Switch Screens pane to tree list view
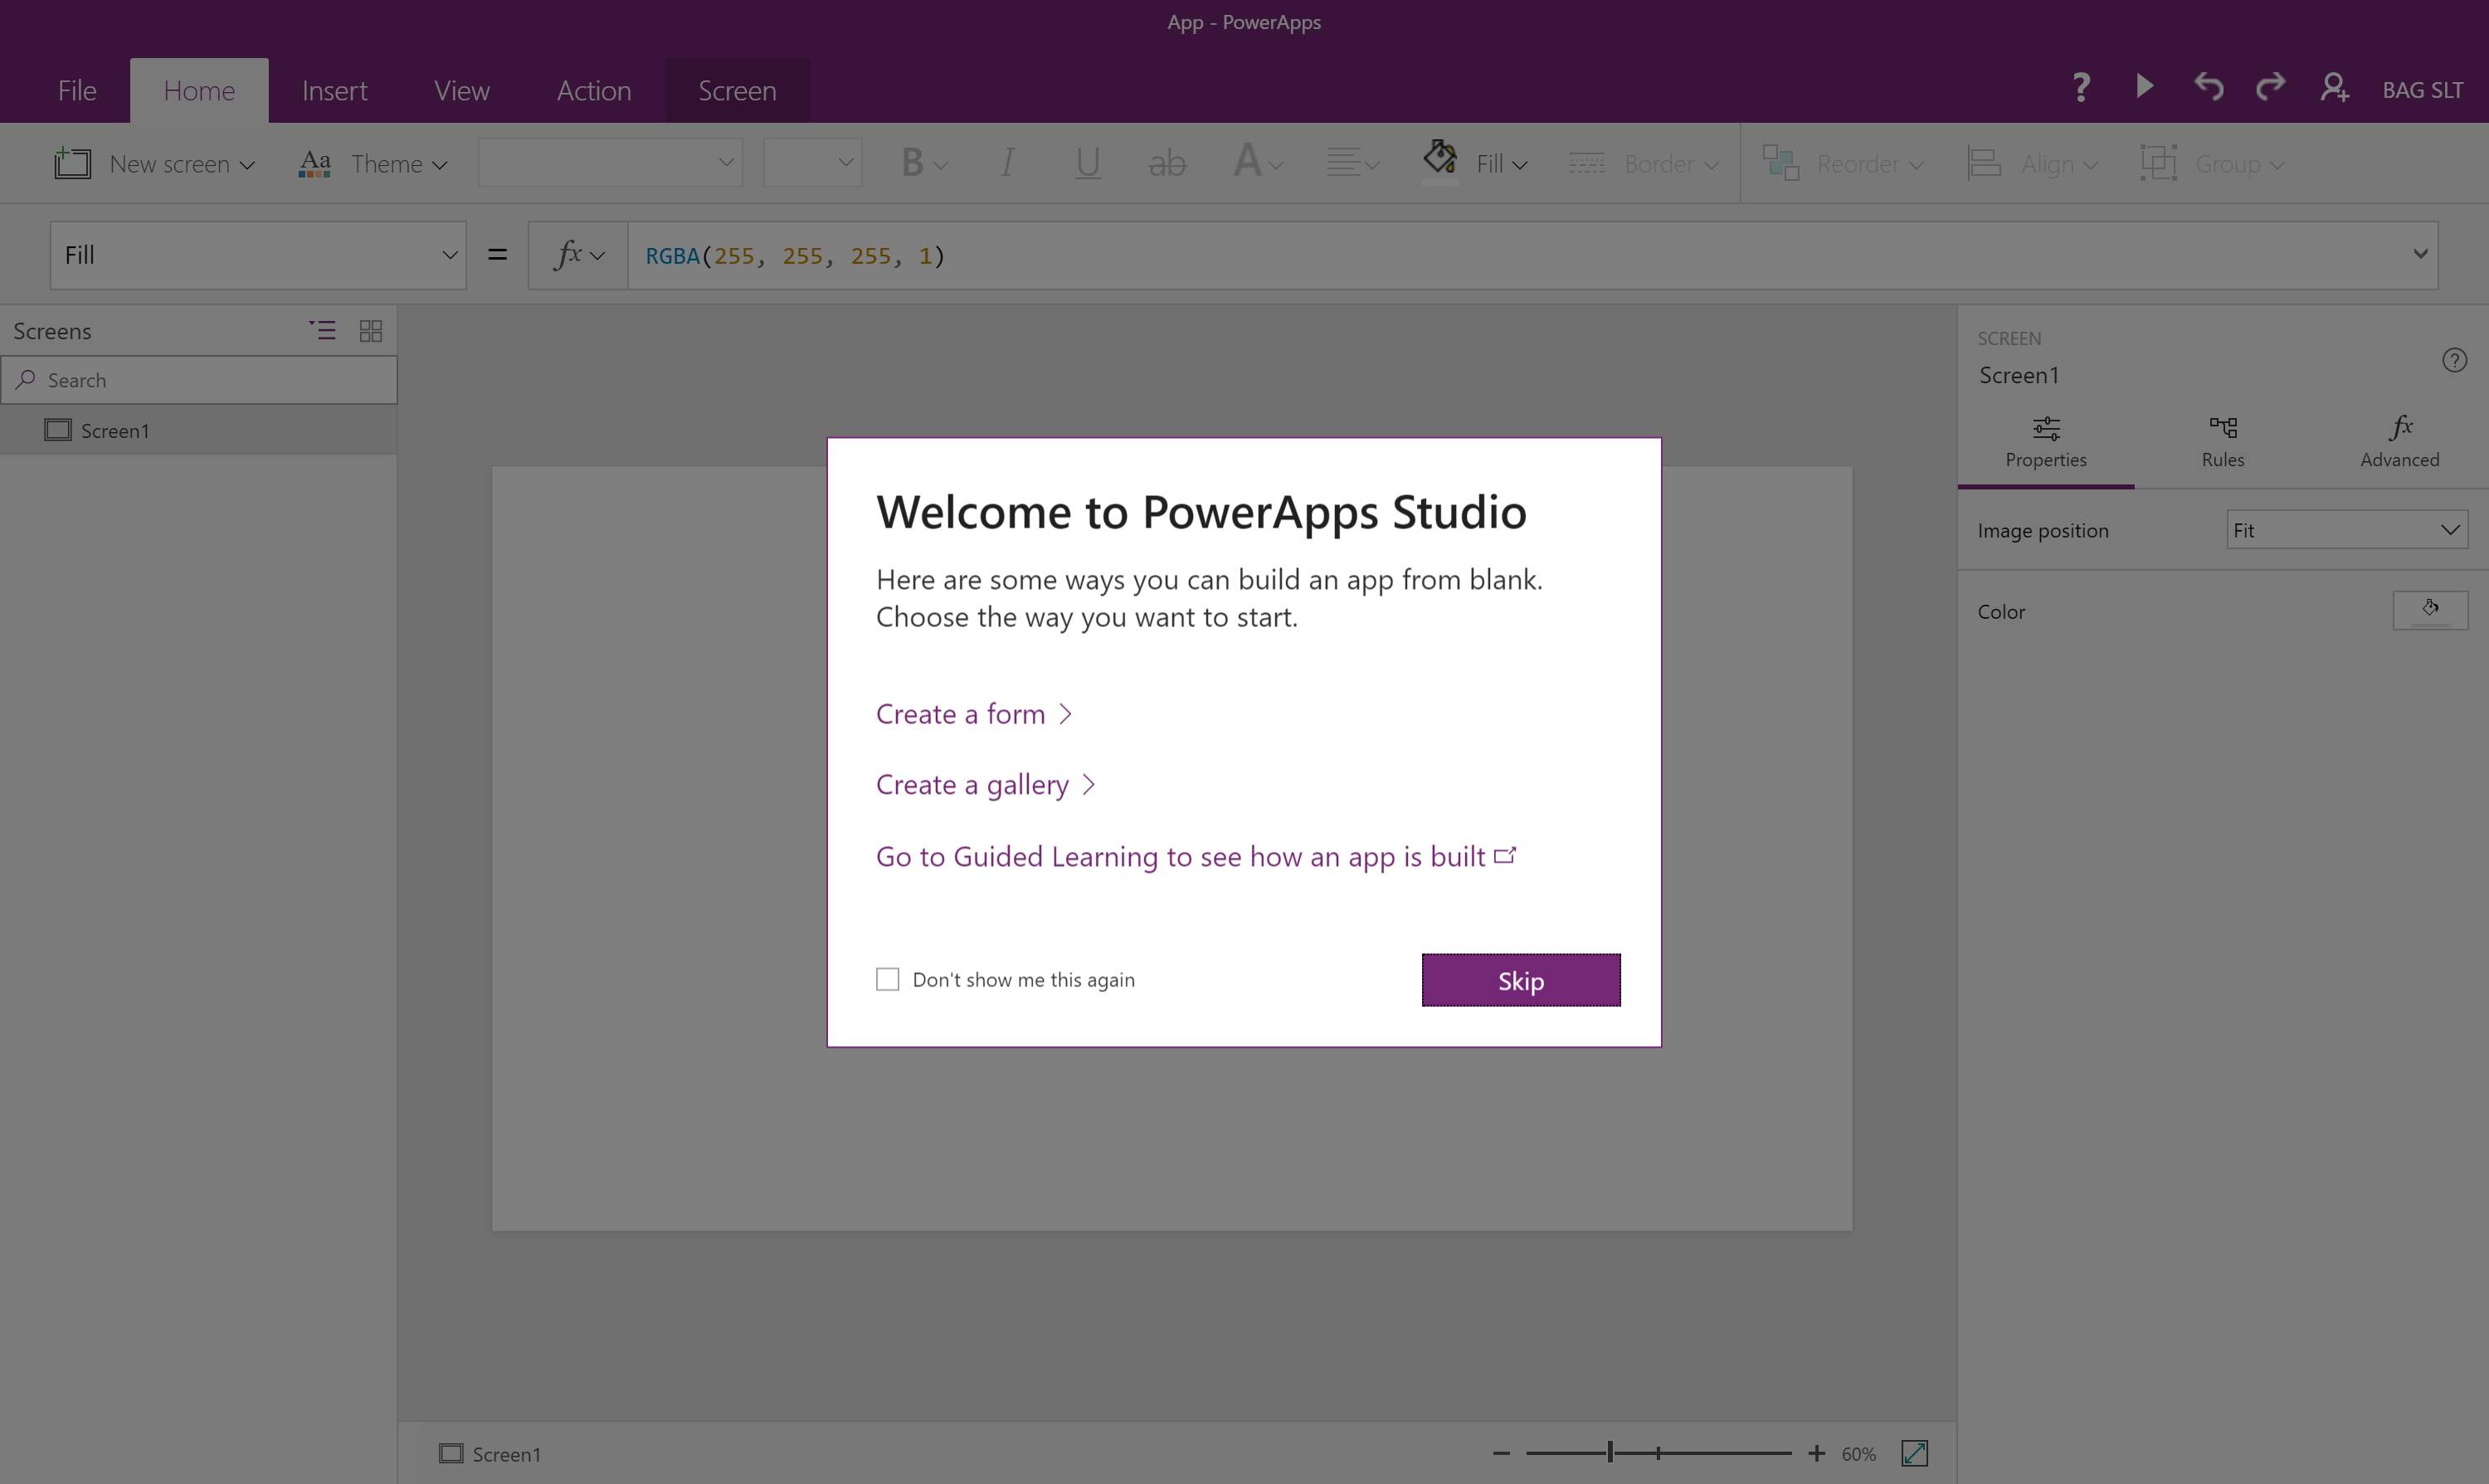 tap(322, 331)
